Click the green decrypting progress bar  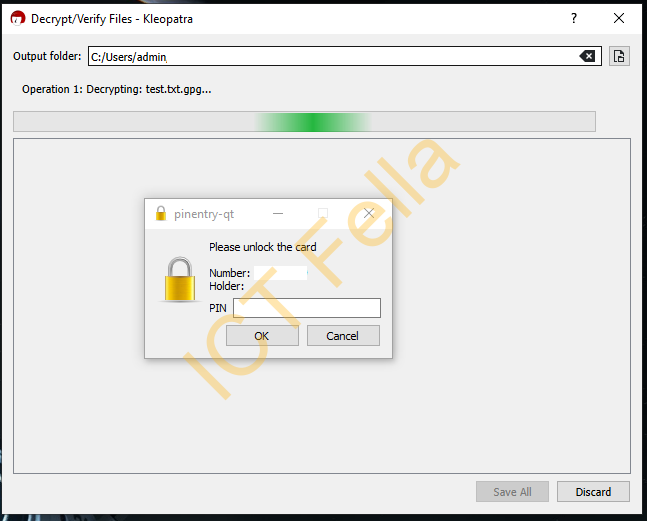click(304, 122)
